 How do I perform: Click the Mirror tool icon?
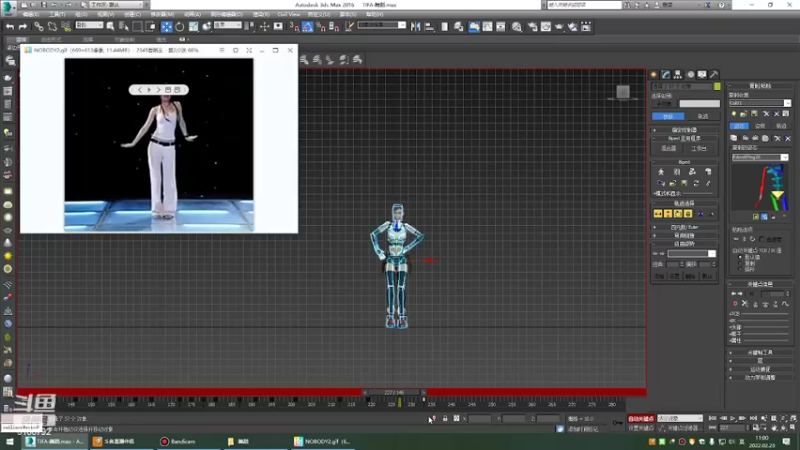[x=416, y=27]
